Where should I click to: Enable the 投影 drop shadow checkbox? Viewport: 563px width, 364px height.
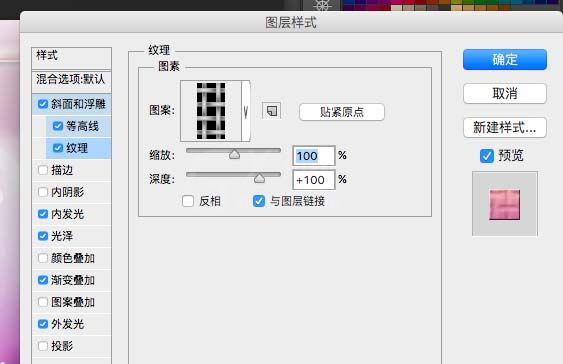[x=43, y=346]
